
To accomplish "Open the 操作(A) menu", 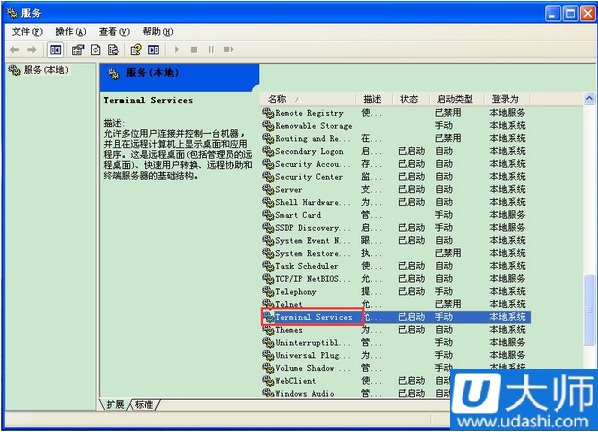I will click(x=71, y=32).
